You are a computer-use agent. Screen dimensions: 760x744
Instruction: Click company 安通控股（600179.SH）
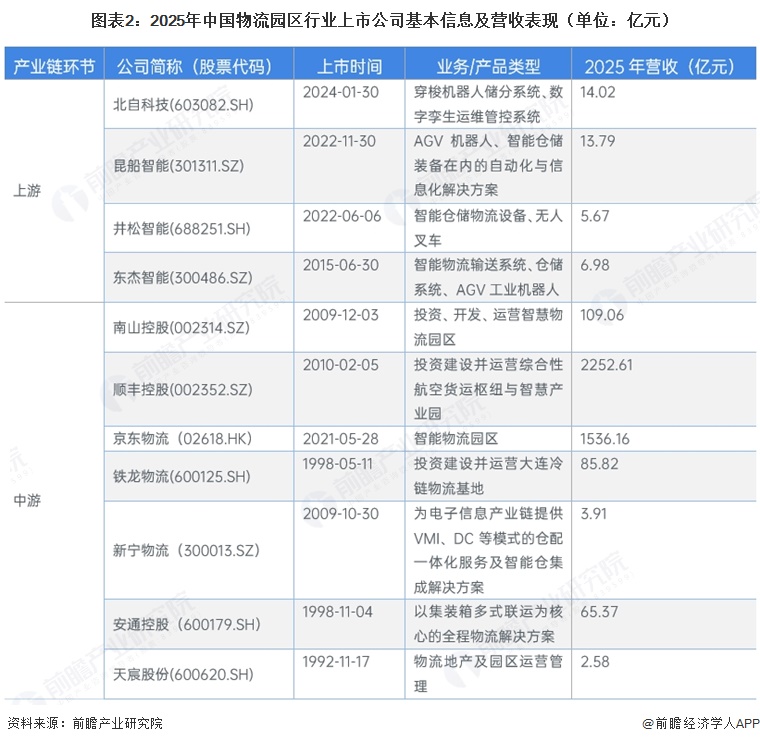[187, 624]
